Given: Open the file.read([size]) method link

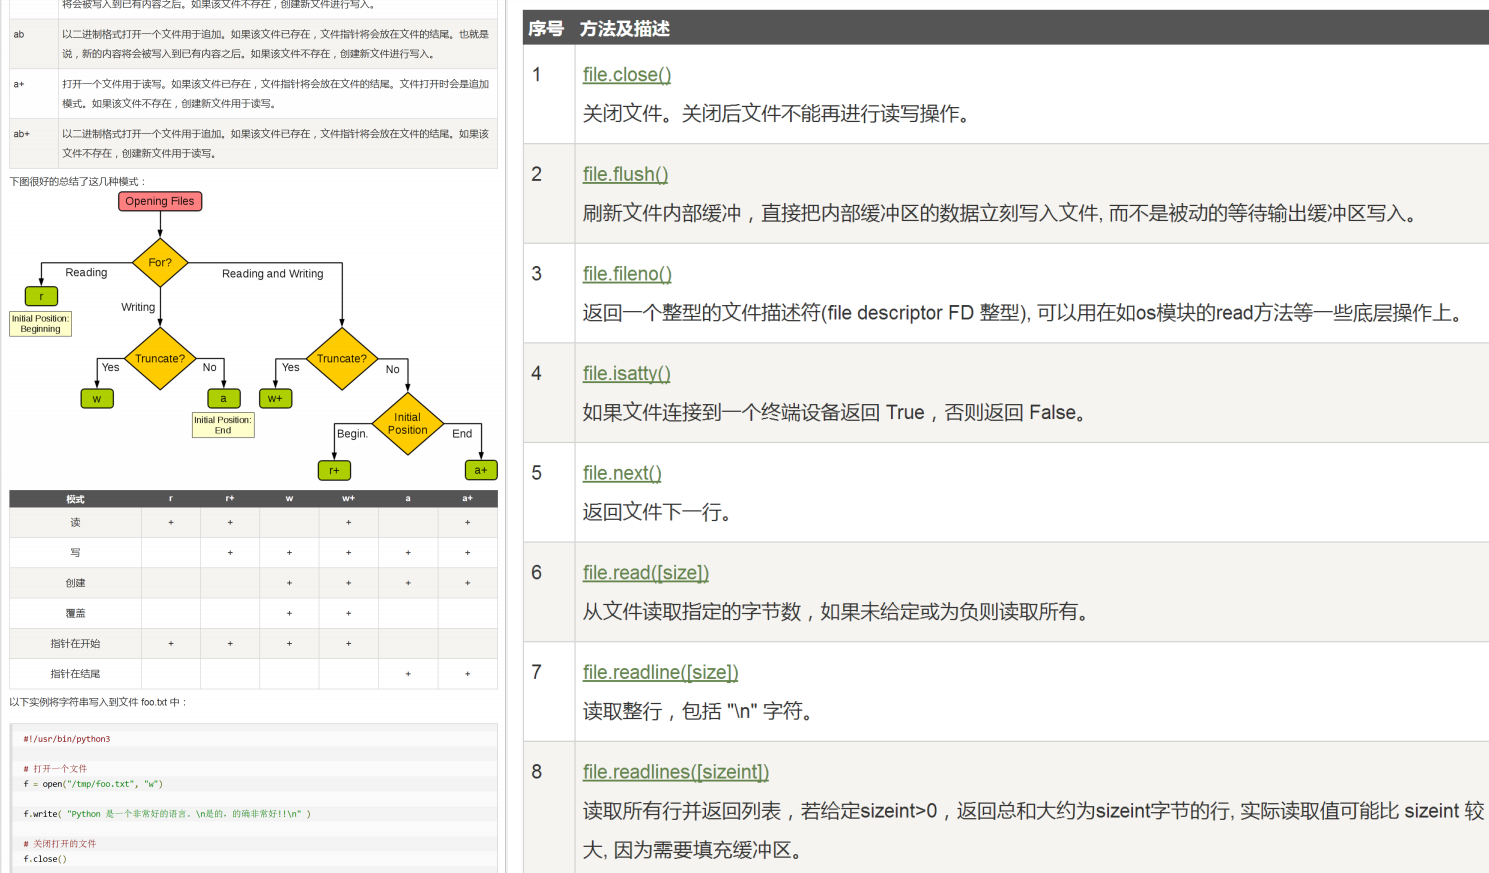Looking at the screenshot, I should (x=645, y=573).
